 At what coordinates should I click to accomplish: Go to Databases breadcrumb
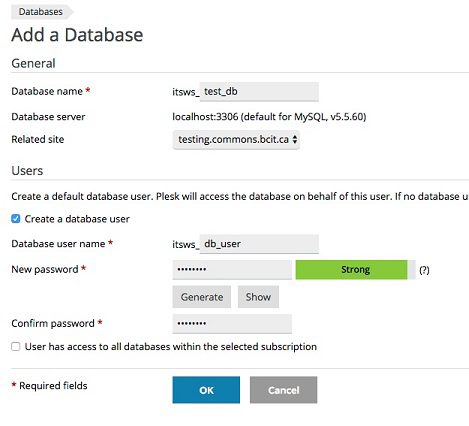tap(41, 12)
